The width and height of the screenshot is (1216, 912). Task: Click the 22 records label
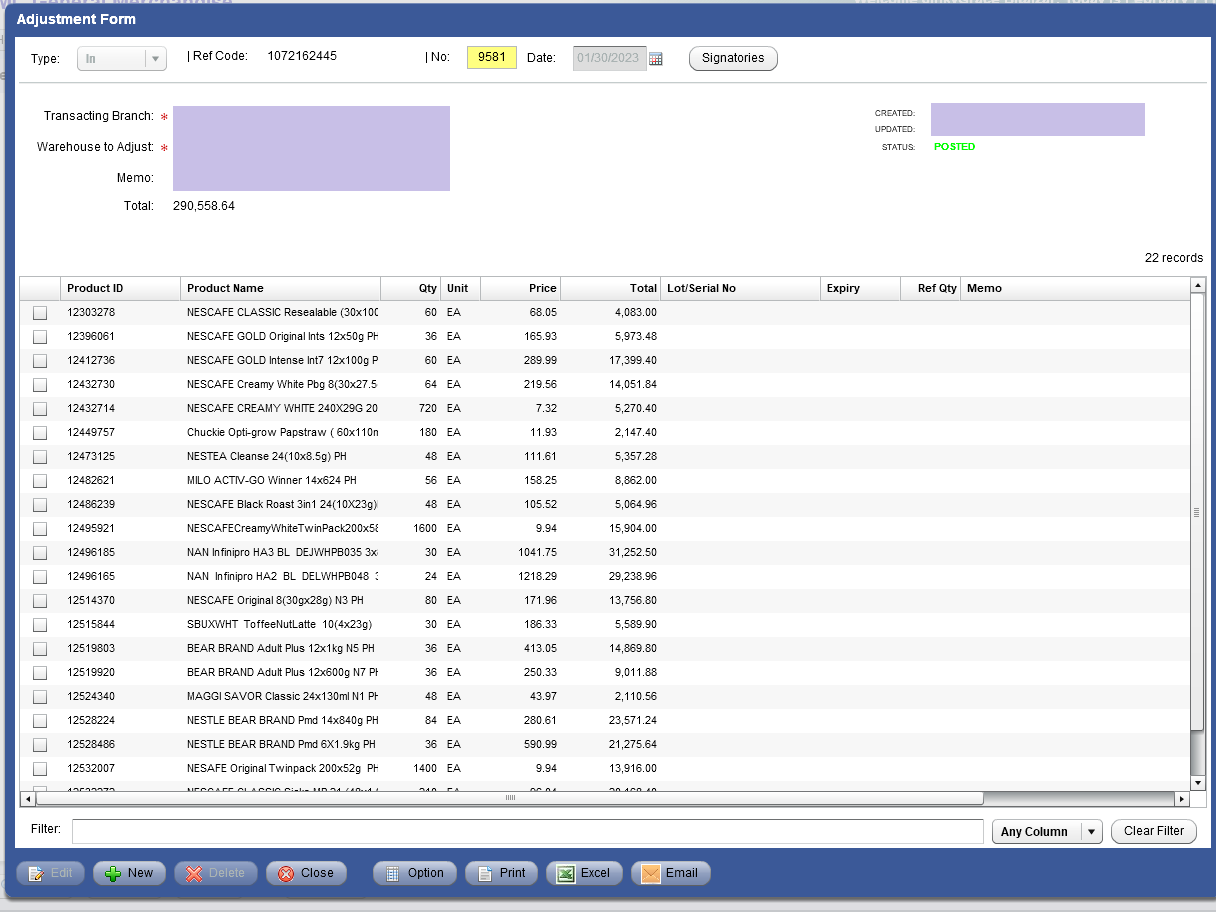(1174, 258)
